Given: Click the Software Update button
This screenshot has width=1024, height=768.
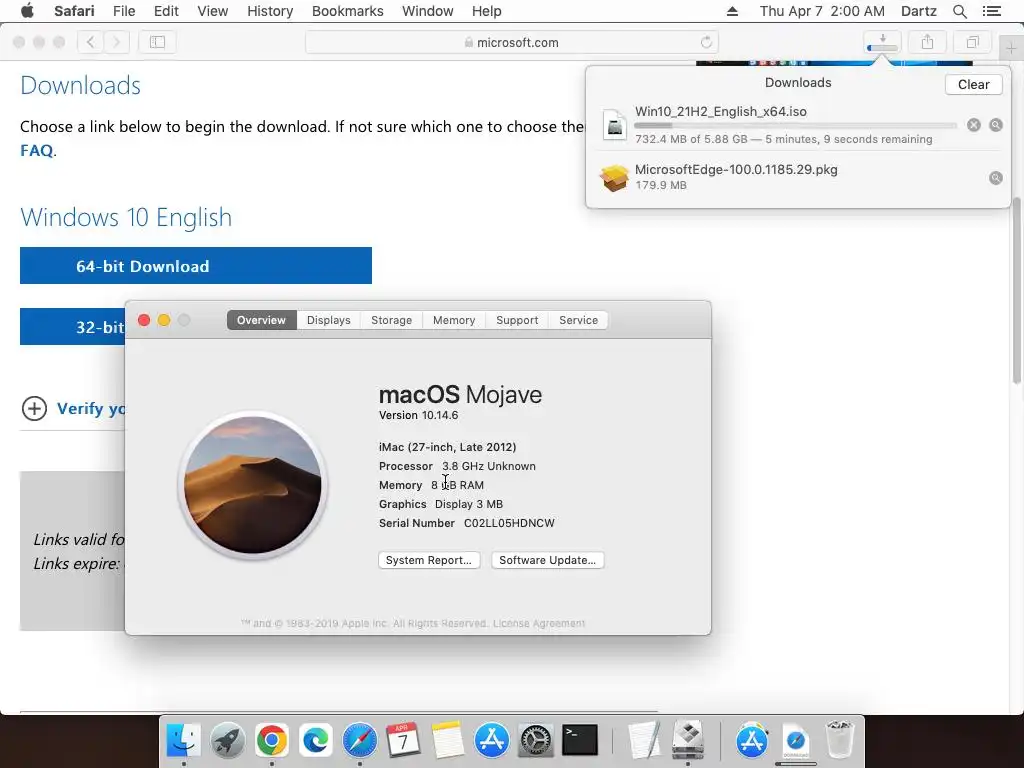Looking at the screenshot, I should pos(547,560).
